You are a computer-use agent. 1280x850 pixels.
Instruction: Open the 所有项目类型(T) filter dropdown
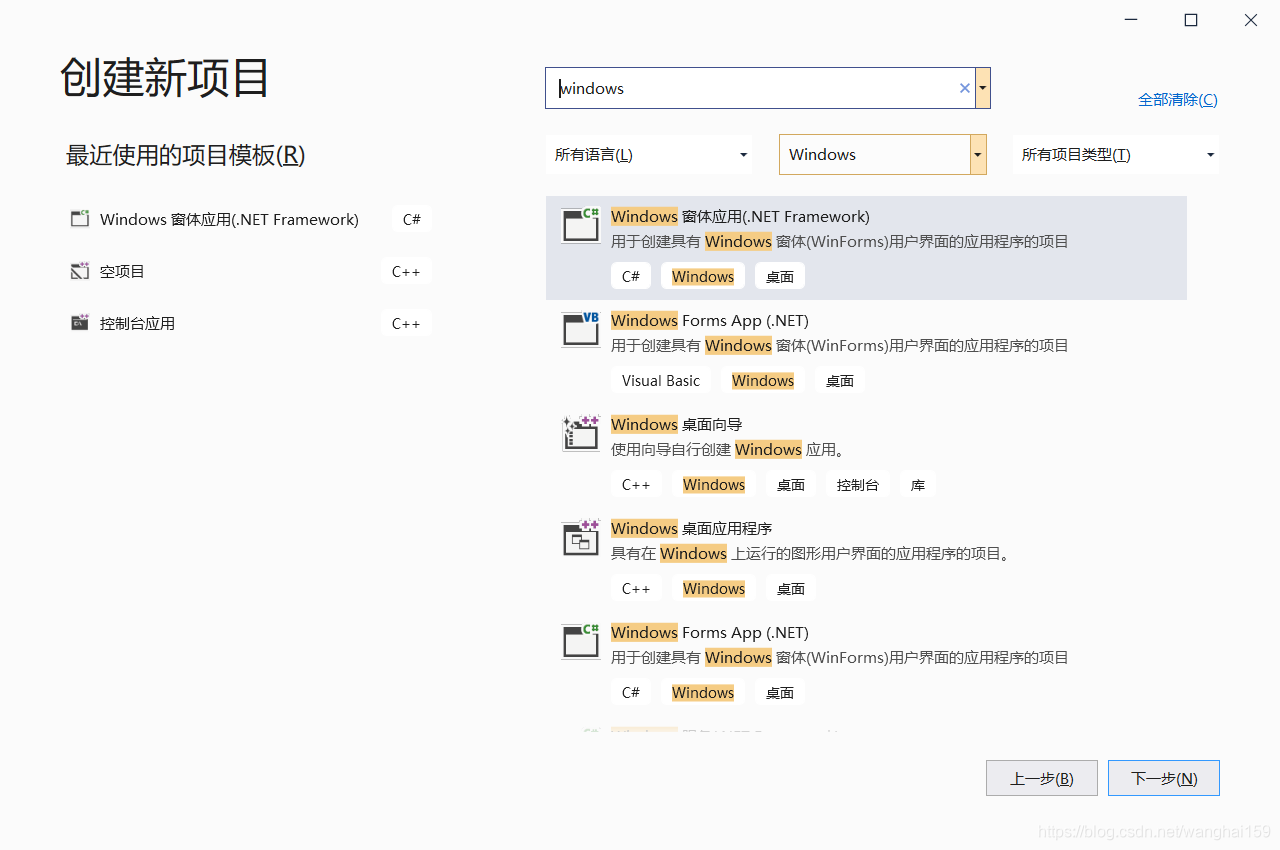coord(1116,155)
